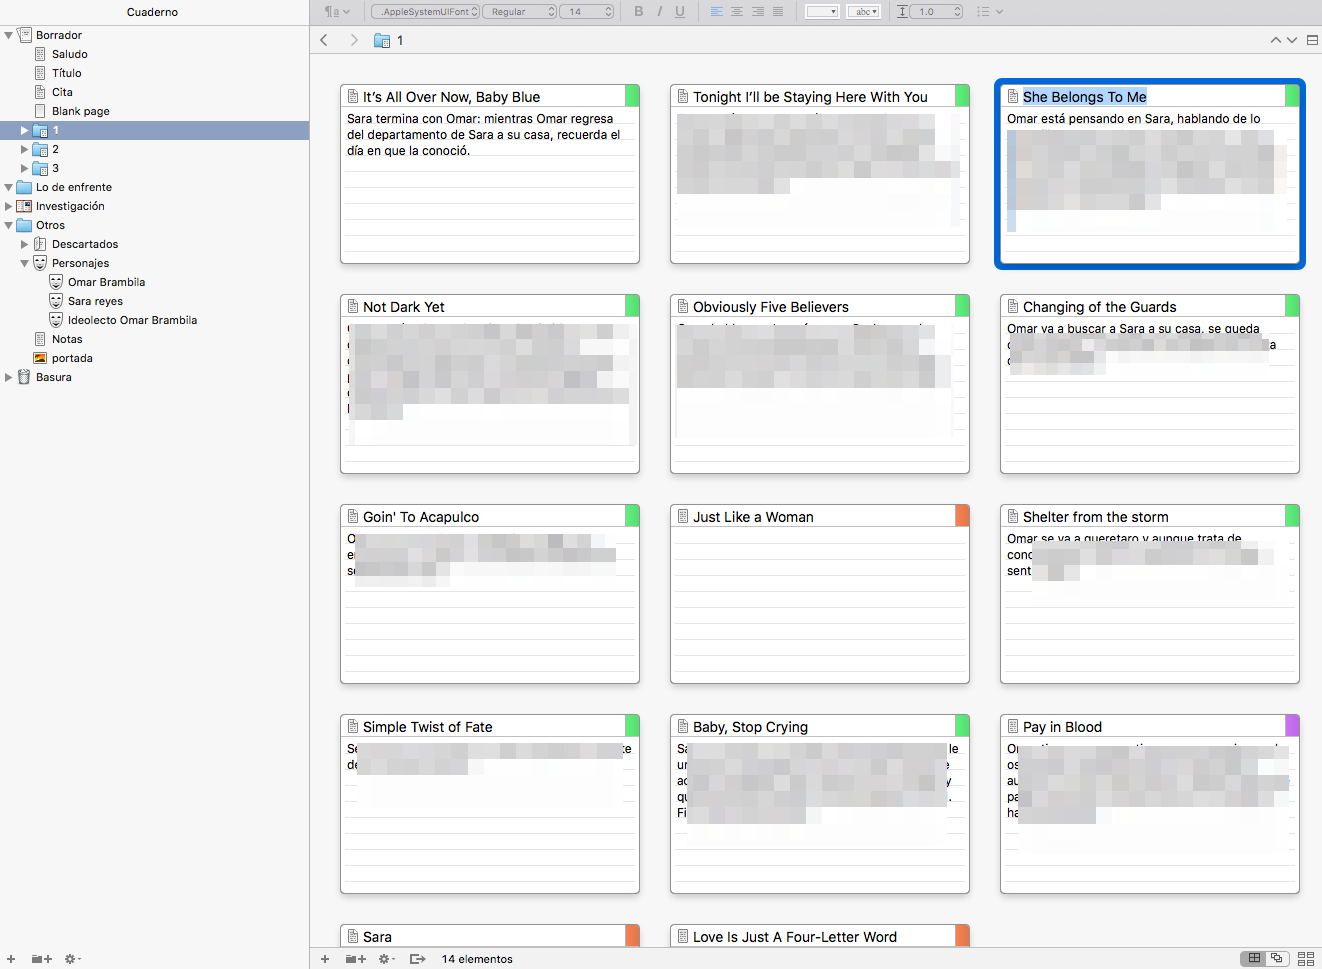The width and height of the screenshot is (1322, 969).
Task: Select It's All Over Now, Baby Blue card
Action: pyautogui.click(x=490, y=174)
